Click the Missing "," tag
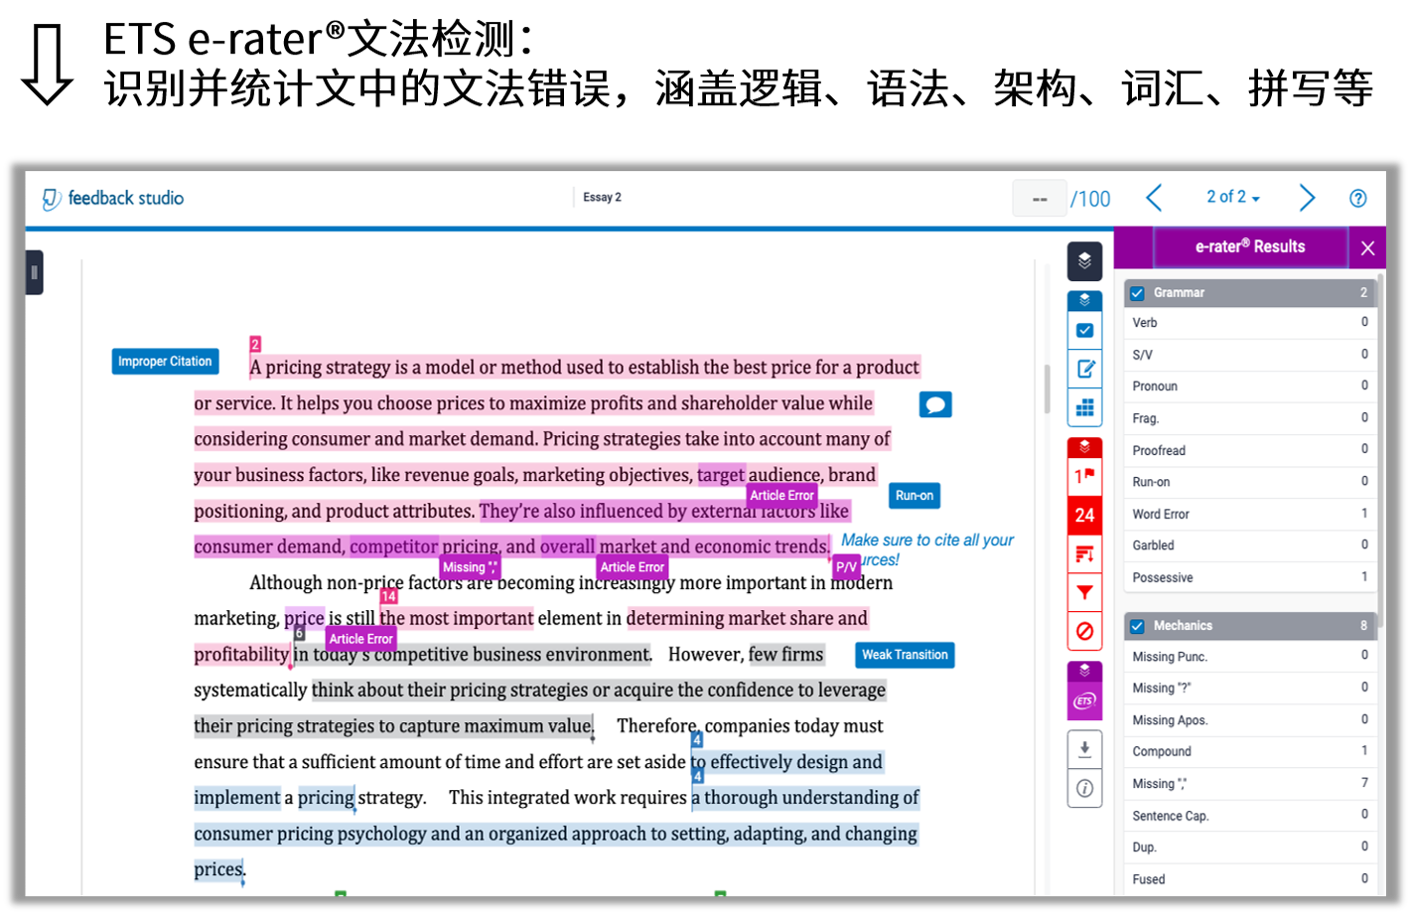Screen dimensions: 1411x915 point(469,567)
